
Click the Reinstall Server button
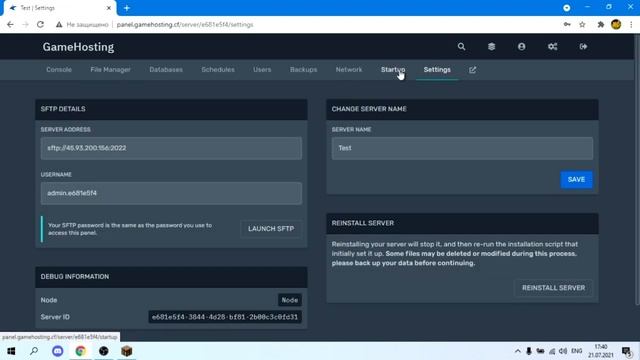coord(553,288)
